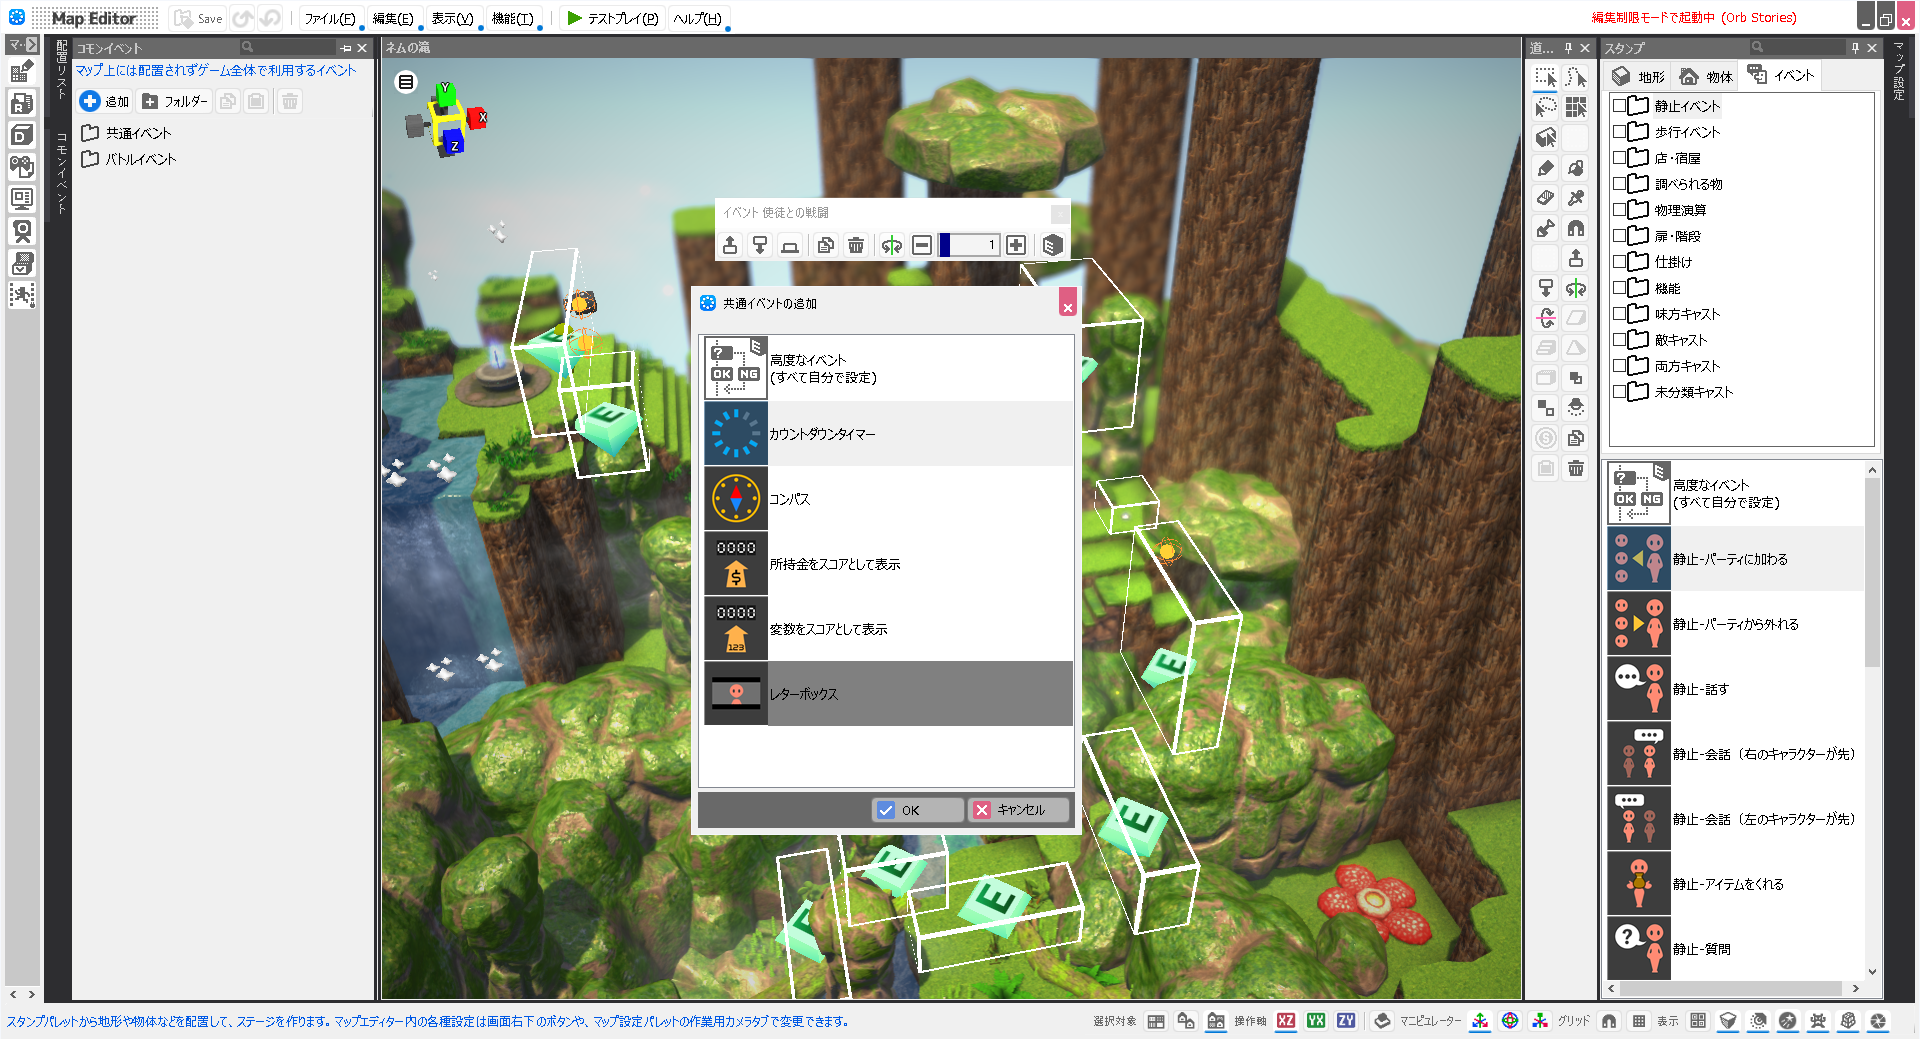
Task: Check the 静止イベント folder checkbox
Action: (x=1619, y=106)
